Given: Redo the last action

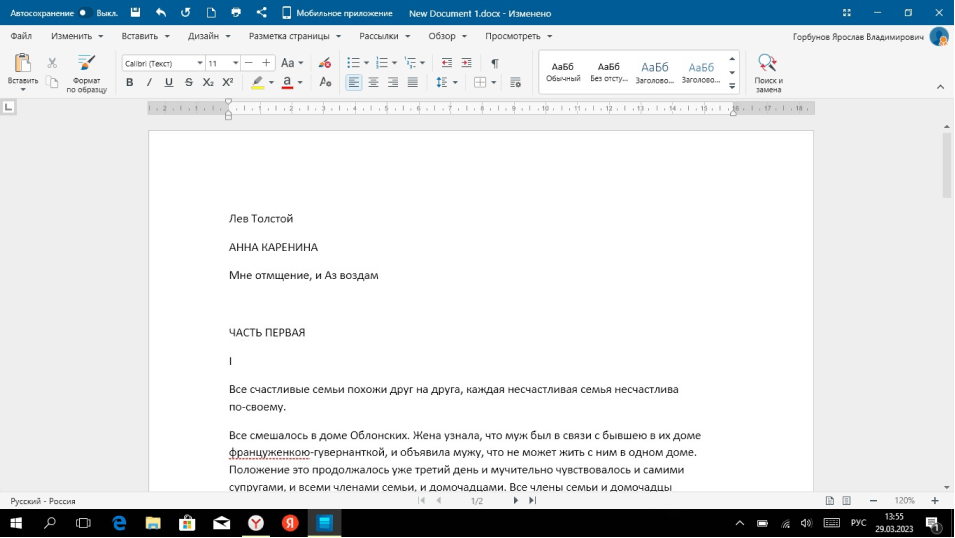Looking at the screenshot, I should (x=186, y=13).
